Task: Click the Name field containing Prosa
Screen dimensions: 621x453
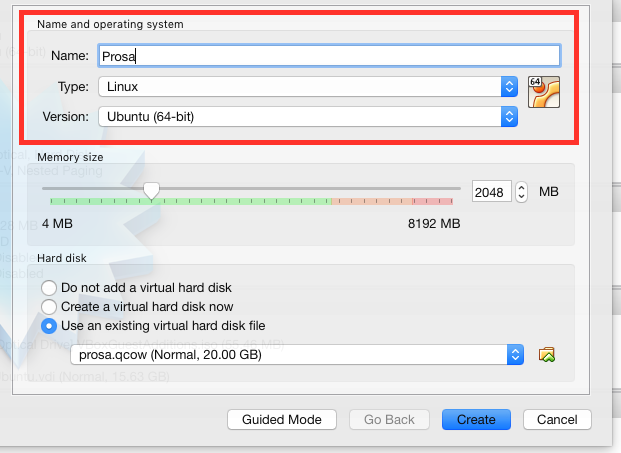Action: coord(329,56)
